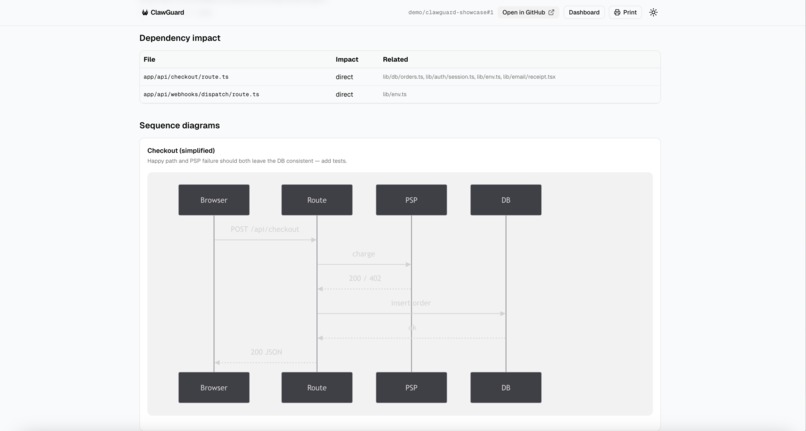Screen dimensions: 806x431
Task: Click lib/env.ts in webhooks dispatch row
Action: point(395,95)
